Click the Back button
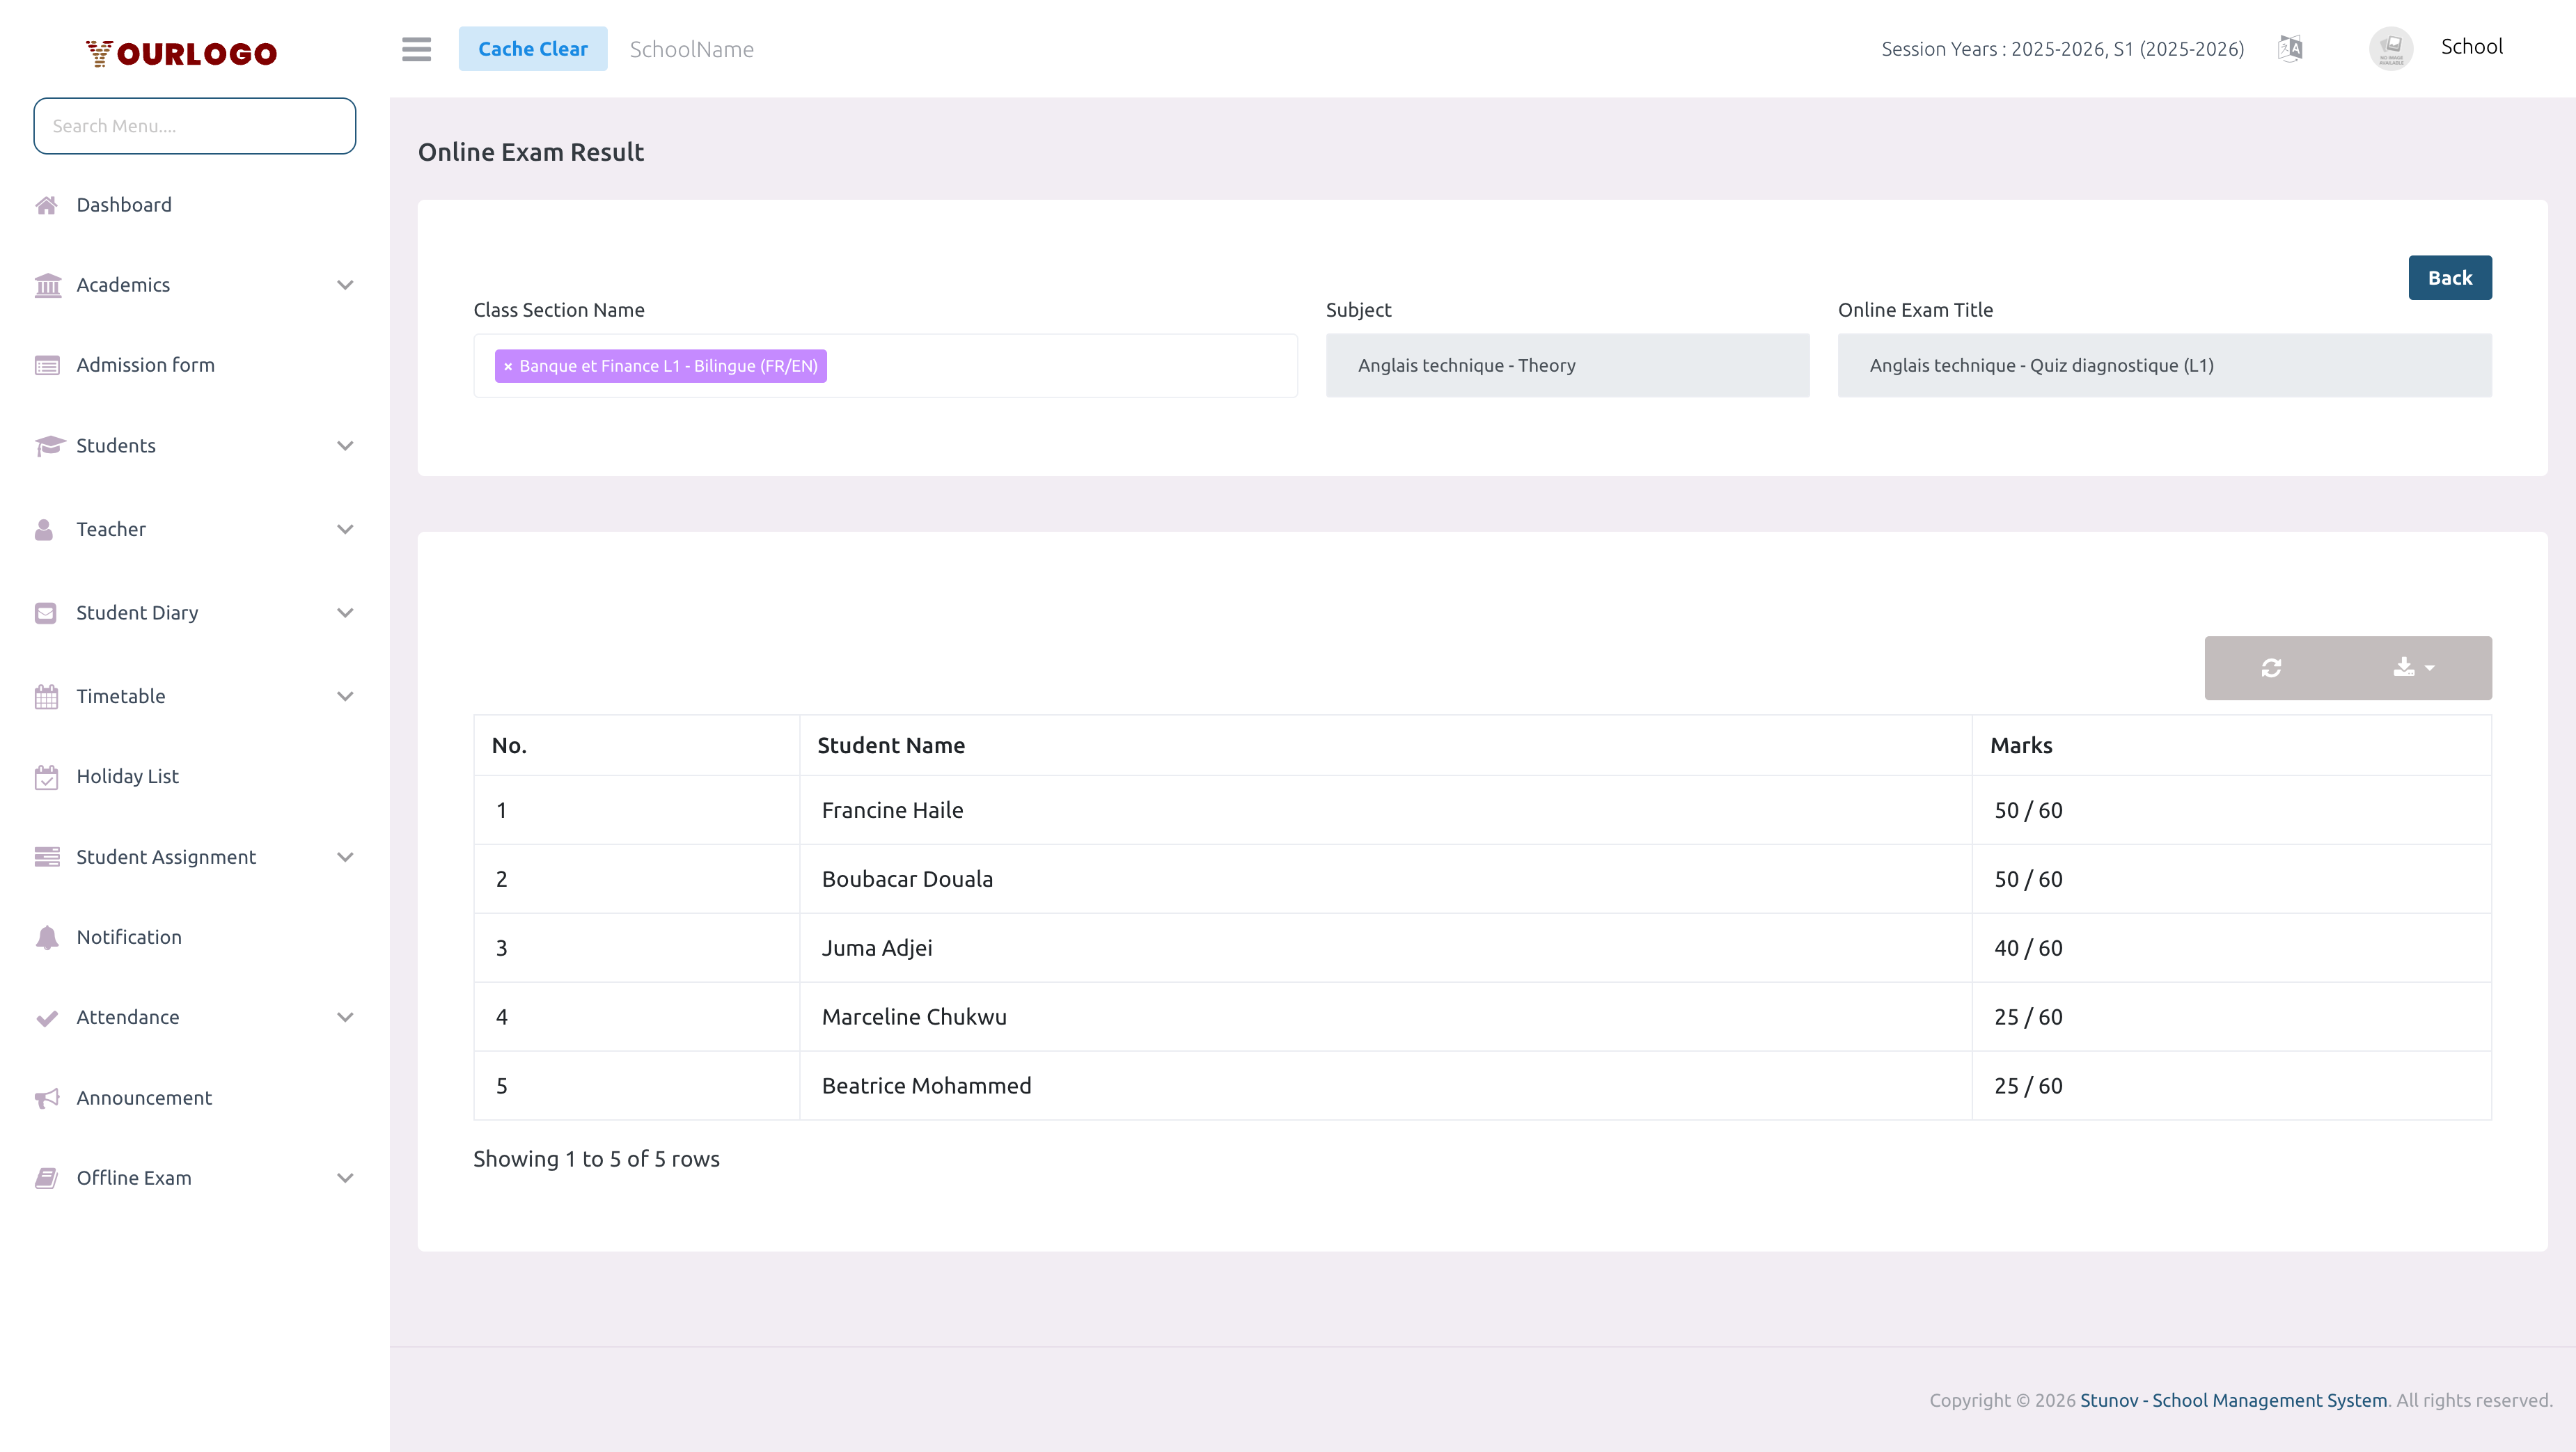This screenshot has height=1452, width=2576. tap(2449, 277)
